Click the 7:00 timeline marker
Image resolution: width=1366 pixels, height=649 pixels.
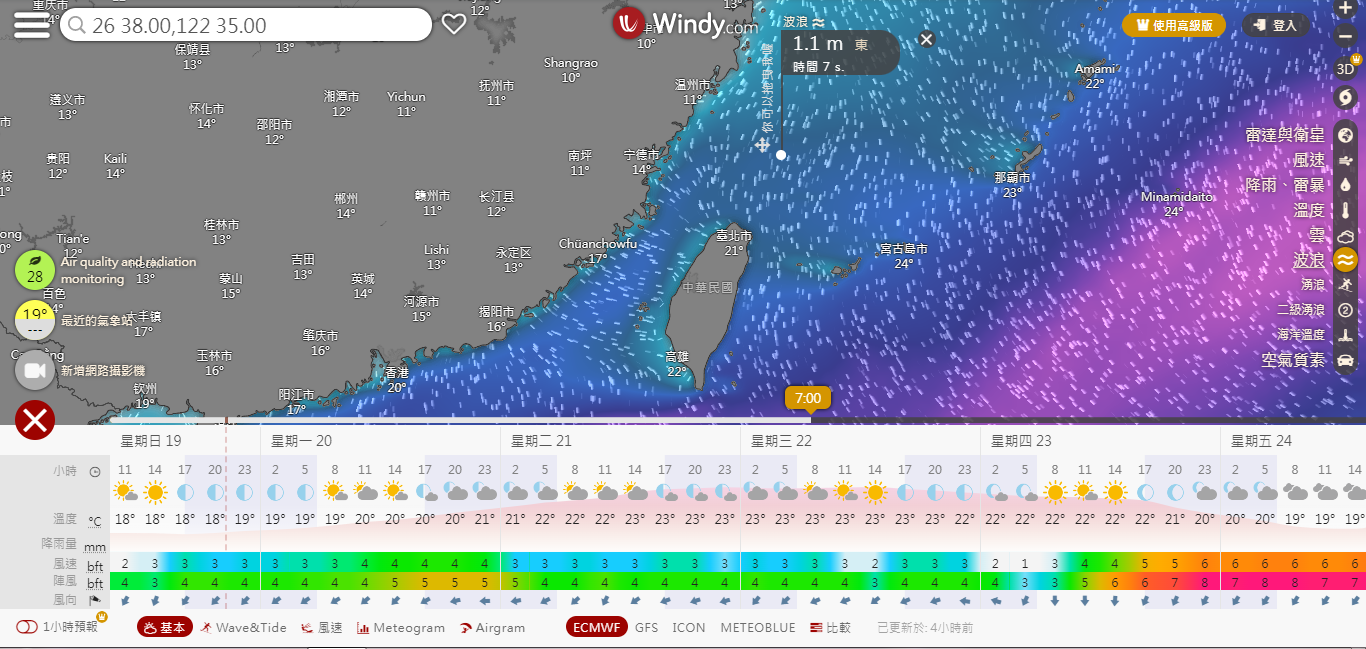[808, 398]
